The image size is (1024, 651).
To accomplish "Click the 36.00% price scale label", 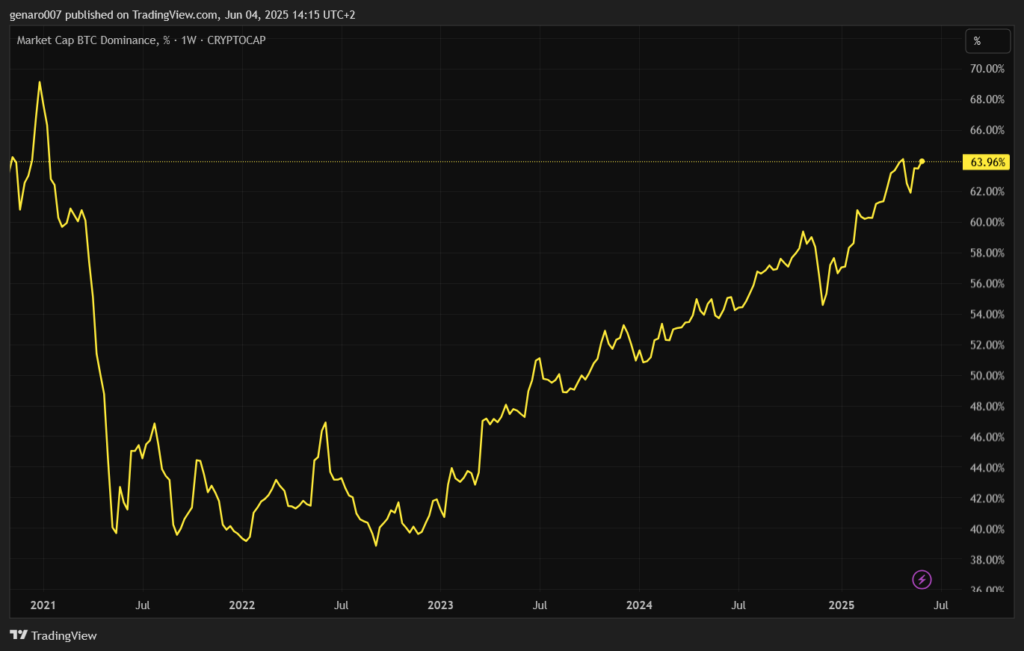I will pos(987,590).
